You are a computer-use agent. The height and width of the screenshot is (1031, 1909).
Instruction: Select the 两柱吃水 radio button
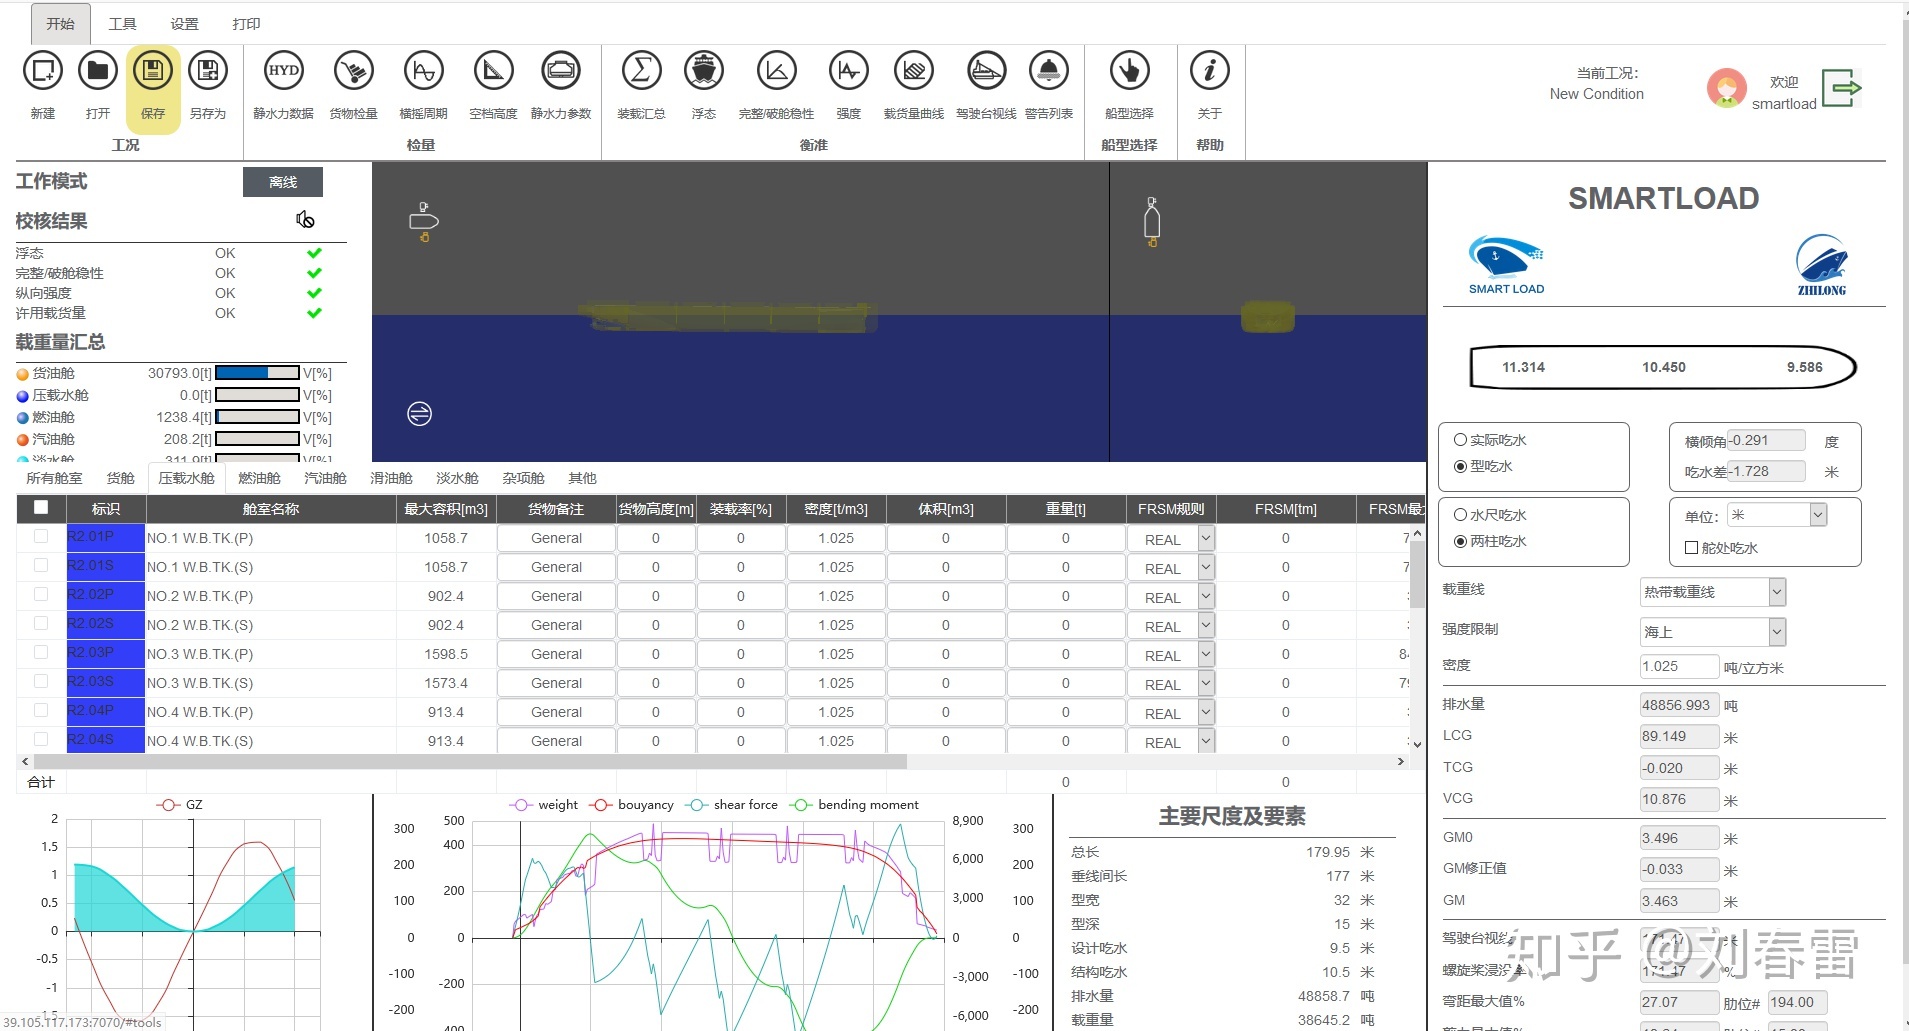pyautogui.click(x=1460, y=541)
